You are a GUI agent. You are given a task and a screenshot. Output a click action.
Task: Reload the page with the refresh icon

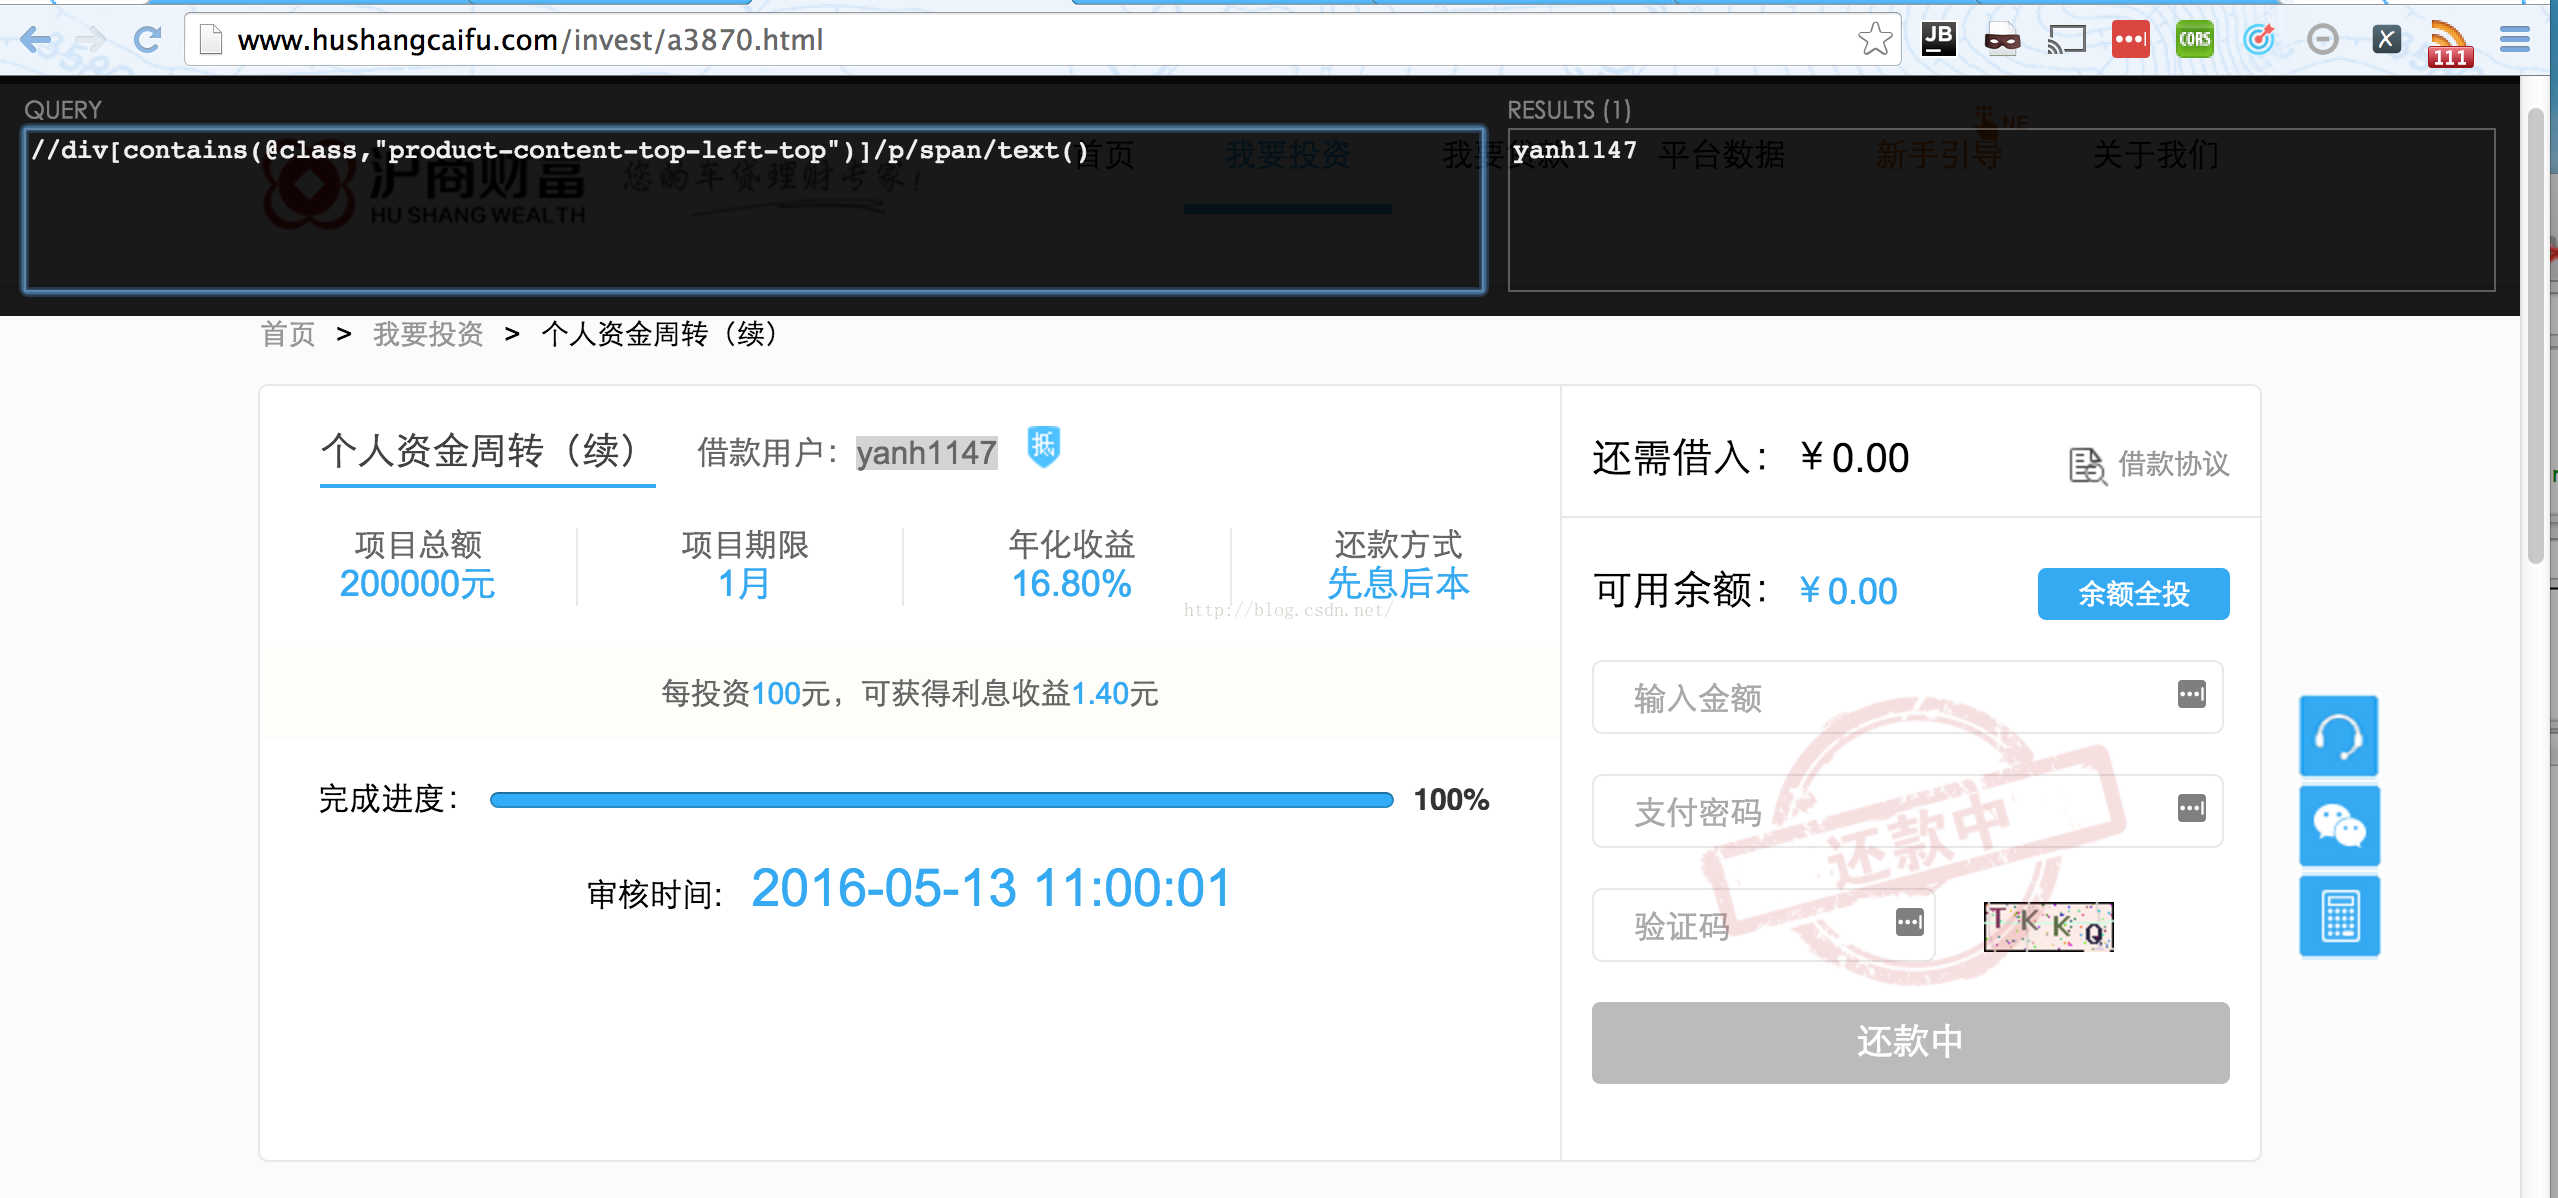point(148,40)
